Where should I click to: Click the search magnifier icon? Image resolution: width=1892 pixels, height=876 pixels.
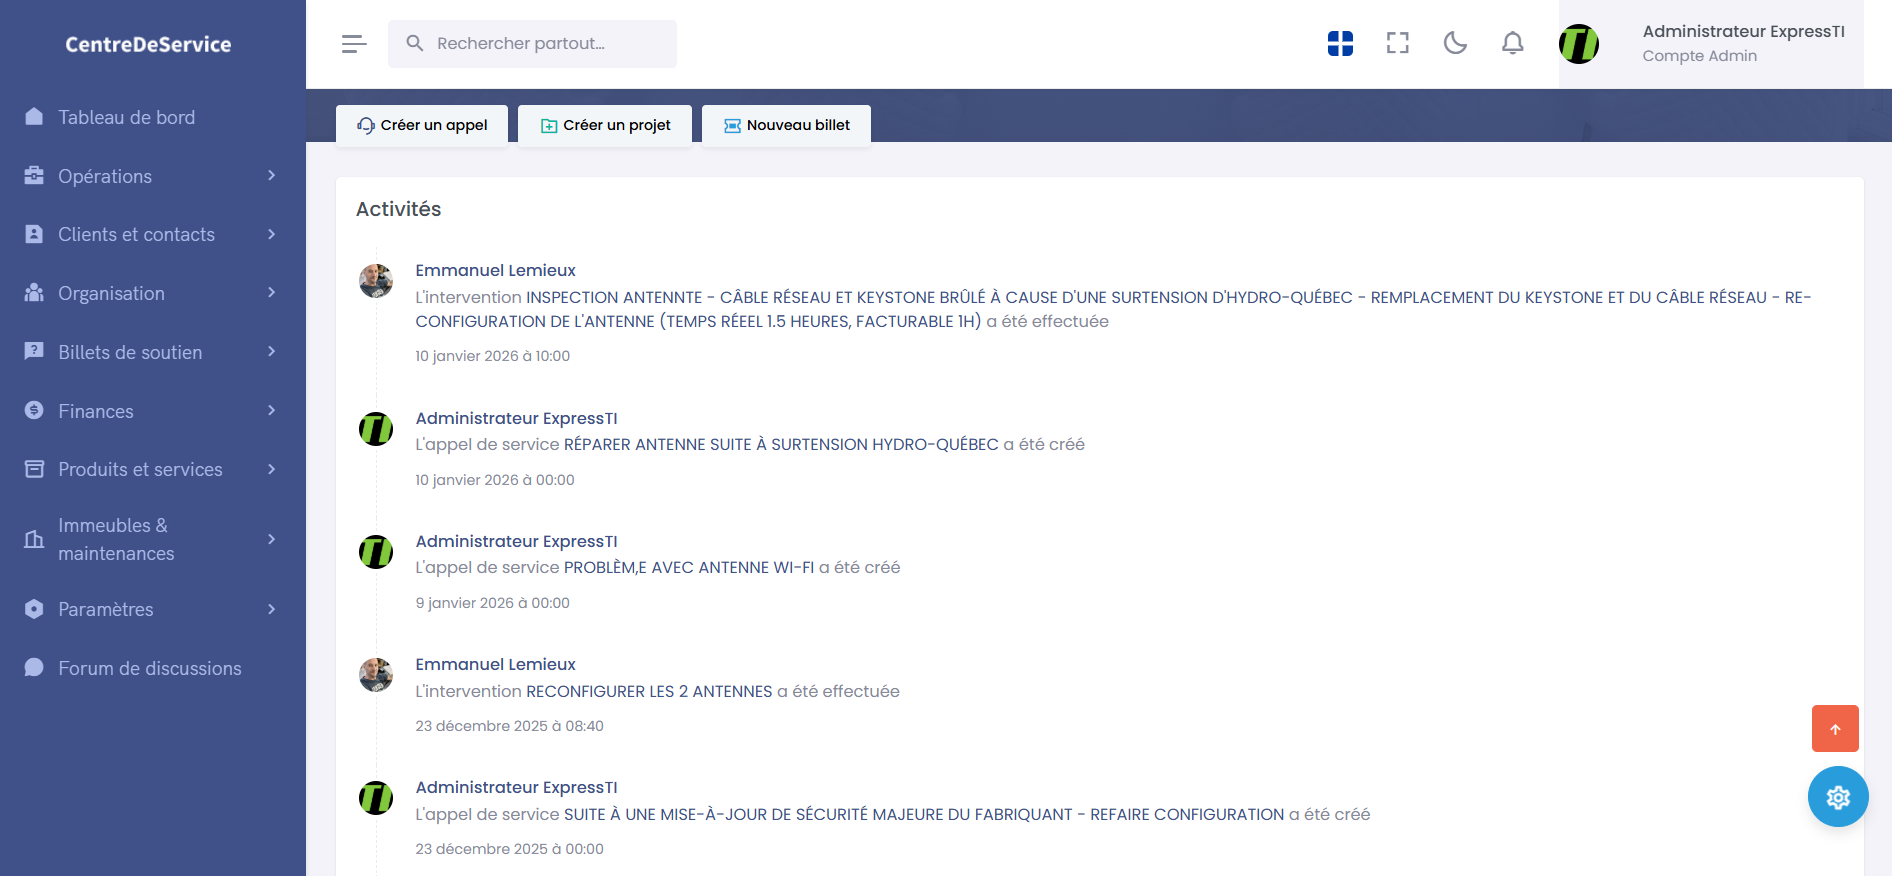click(x=415, y=43)
